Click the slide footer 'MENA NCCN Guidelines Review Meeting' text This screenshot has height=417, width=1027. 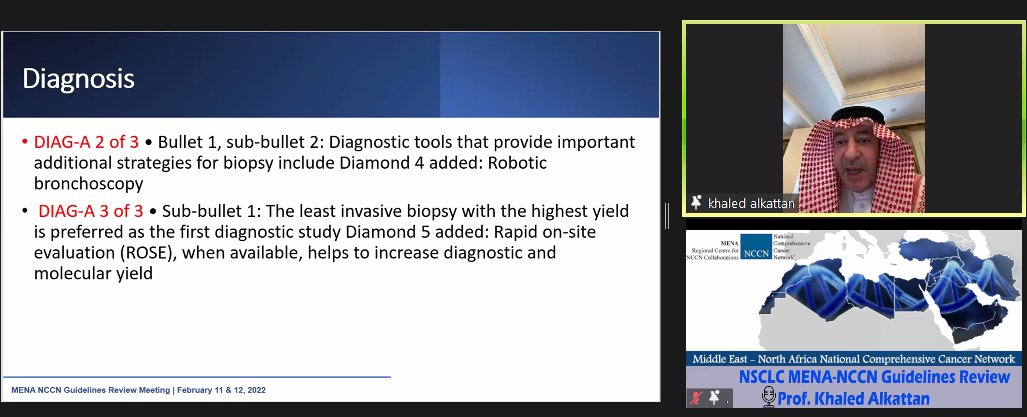pos(91,390)
